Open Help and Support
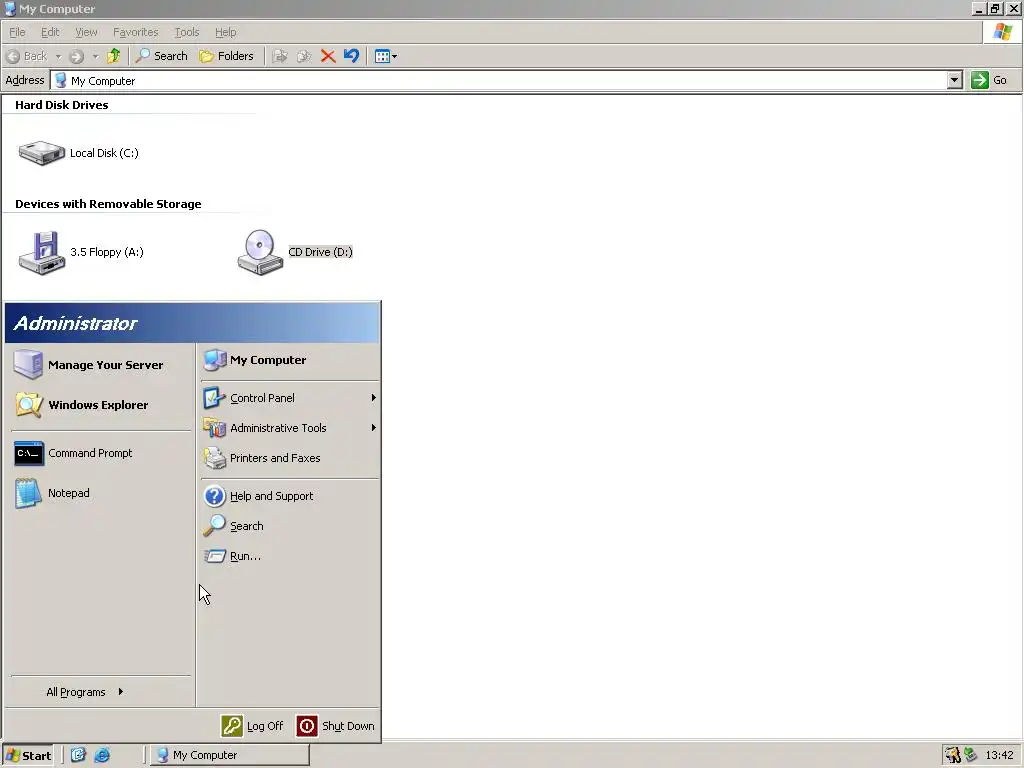The width and height of the screenshot is (1024, 768). pyautogui.click(x=289, y=496)
